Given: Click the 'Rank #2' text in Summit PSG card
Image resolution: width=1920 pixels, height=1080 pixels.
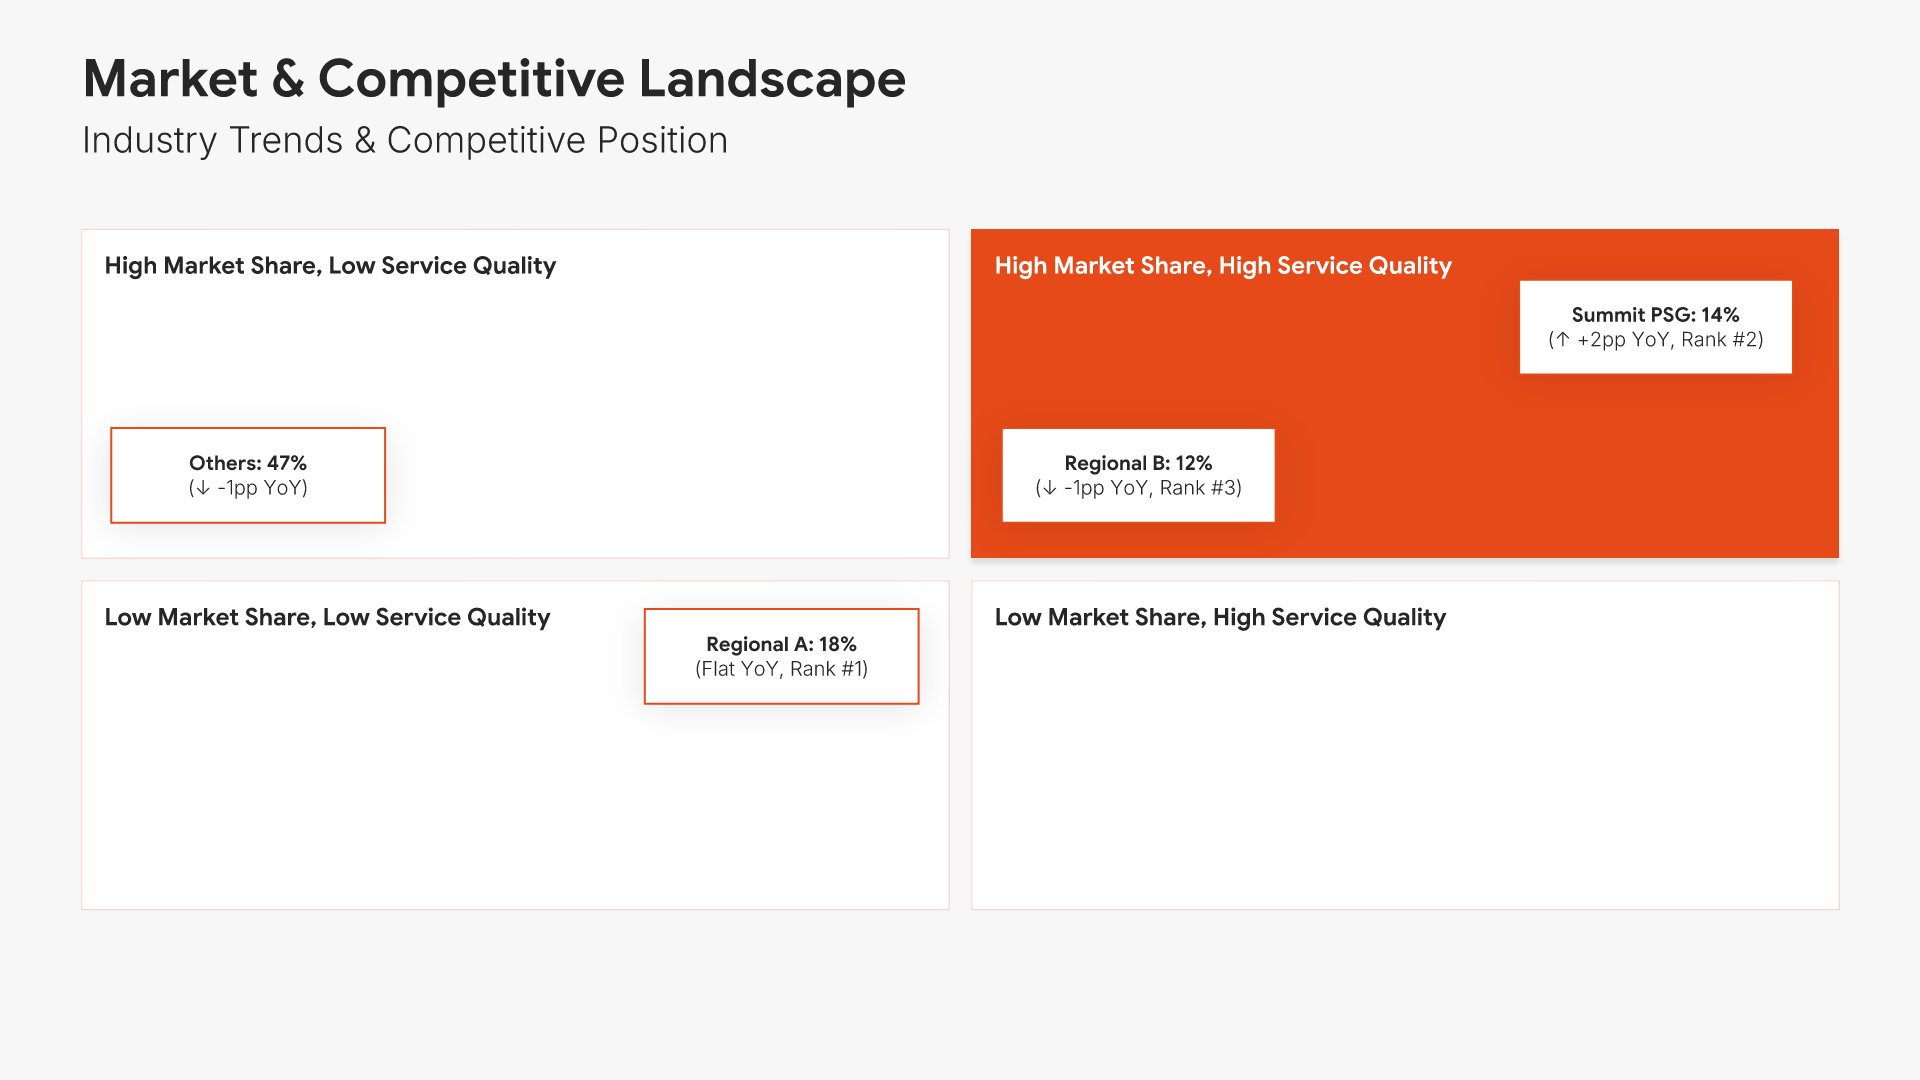Looking at the screenshot, I should coord(1720,340).
